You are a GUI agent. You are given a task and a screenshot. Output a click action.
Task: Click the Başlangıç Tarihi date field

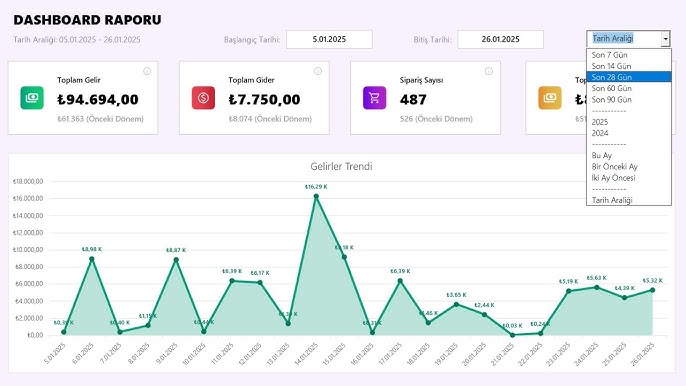click(x=329, y=39)
